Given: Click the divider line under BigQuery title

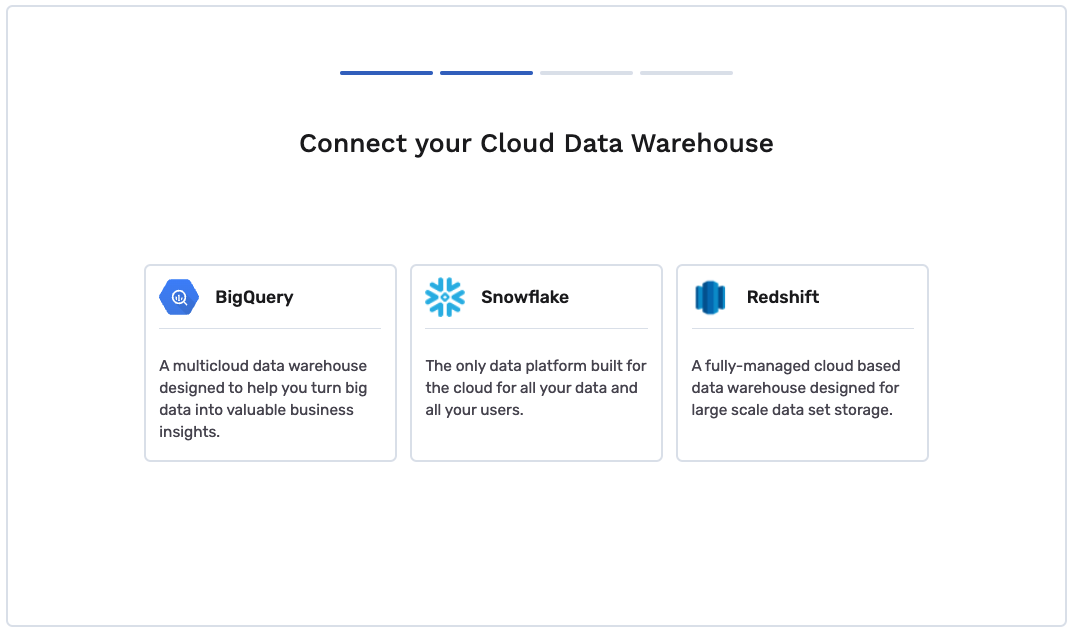Looking at the screenshot, I should point(270,329).
